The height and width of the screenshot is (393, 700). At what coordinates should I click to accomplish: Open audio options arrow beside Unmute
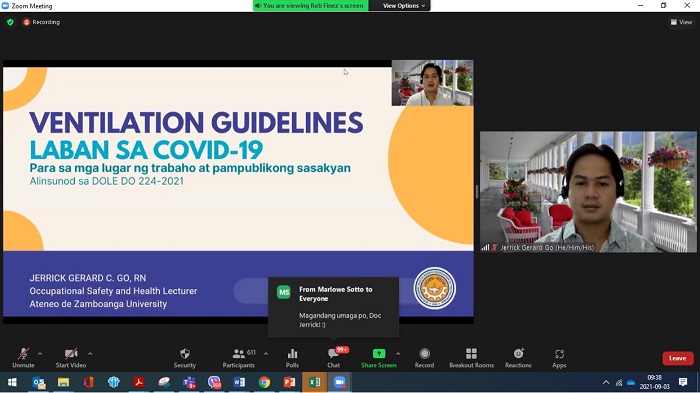coord(40,354)
